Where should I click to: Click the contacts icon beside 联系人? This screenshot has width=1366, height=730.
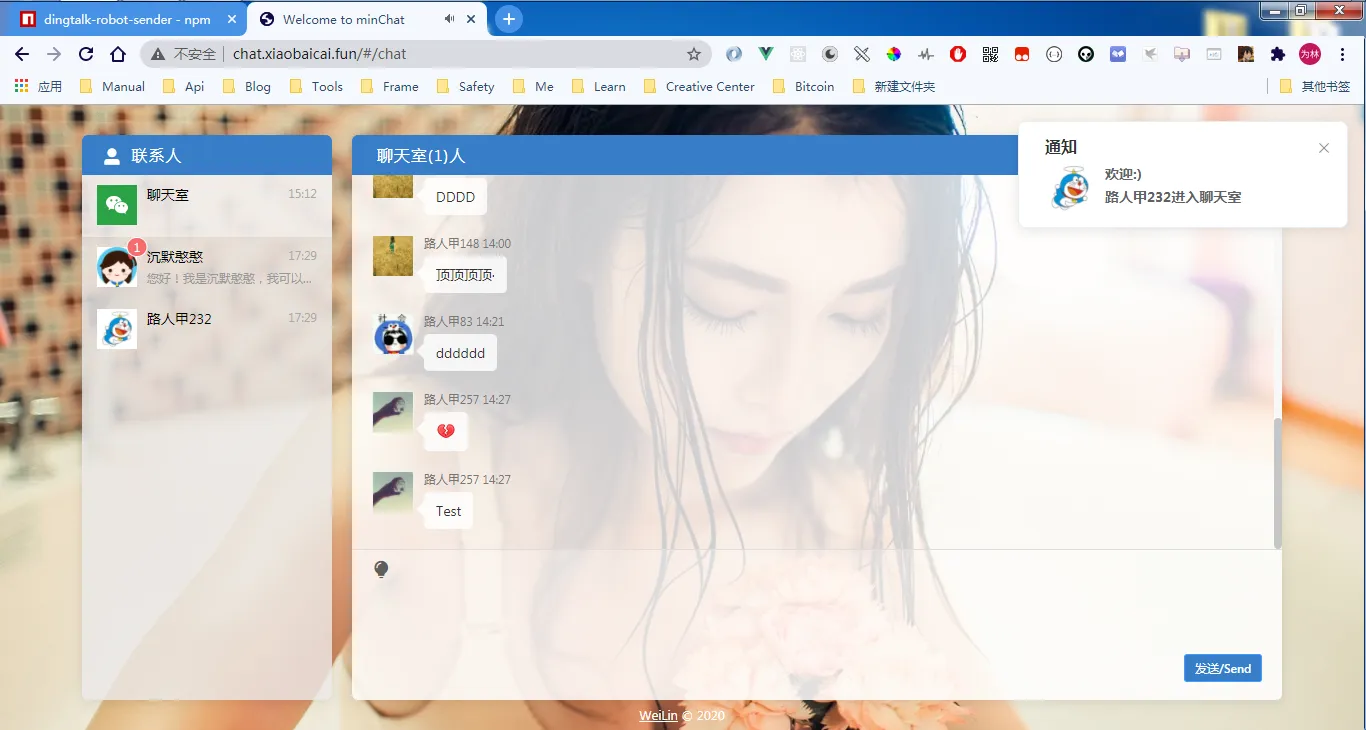(x=110, y=155)
